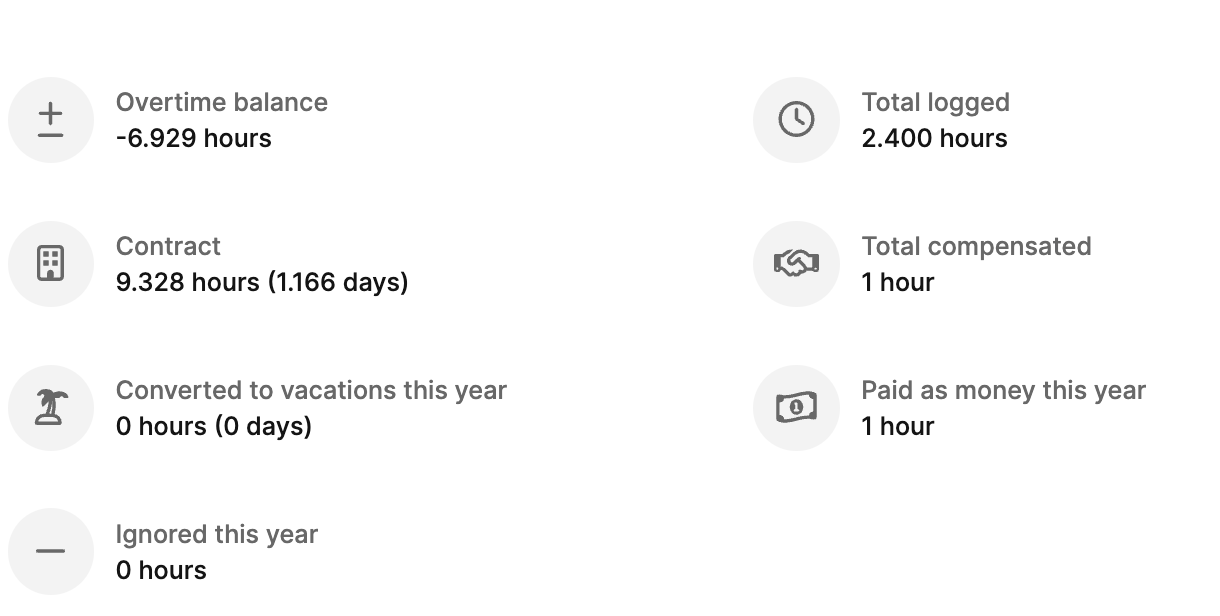Click Paid as money this year label
The image size is (1220, 616).
pyautogui.click(x=1003, y=391)
